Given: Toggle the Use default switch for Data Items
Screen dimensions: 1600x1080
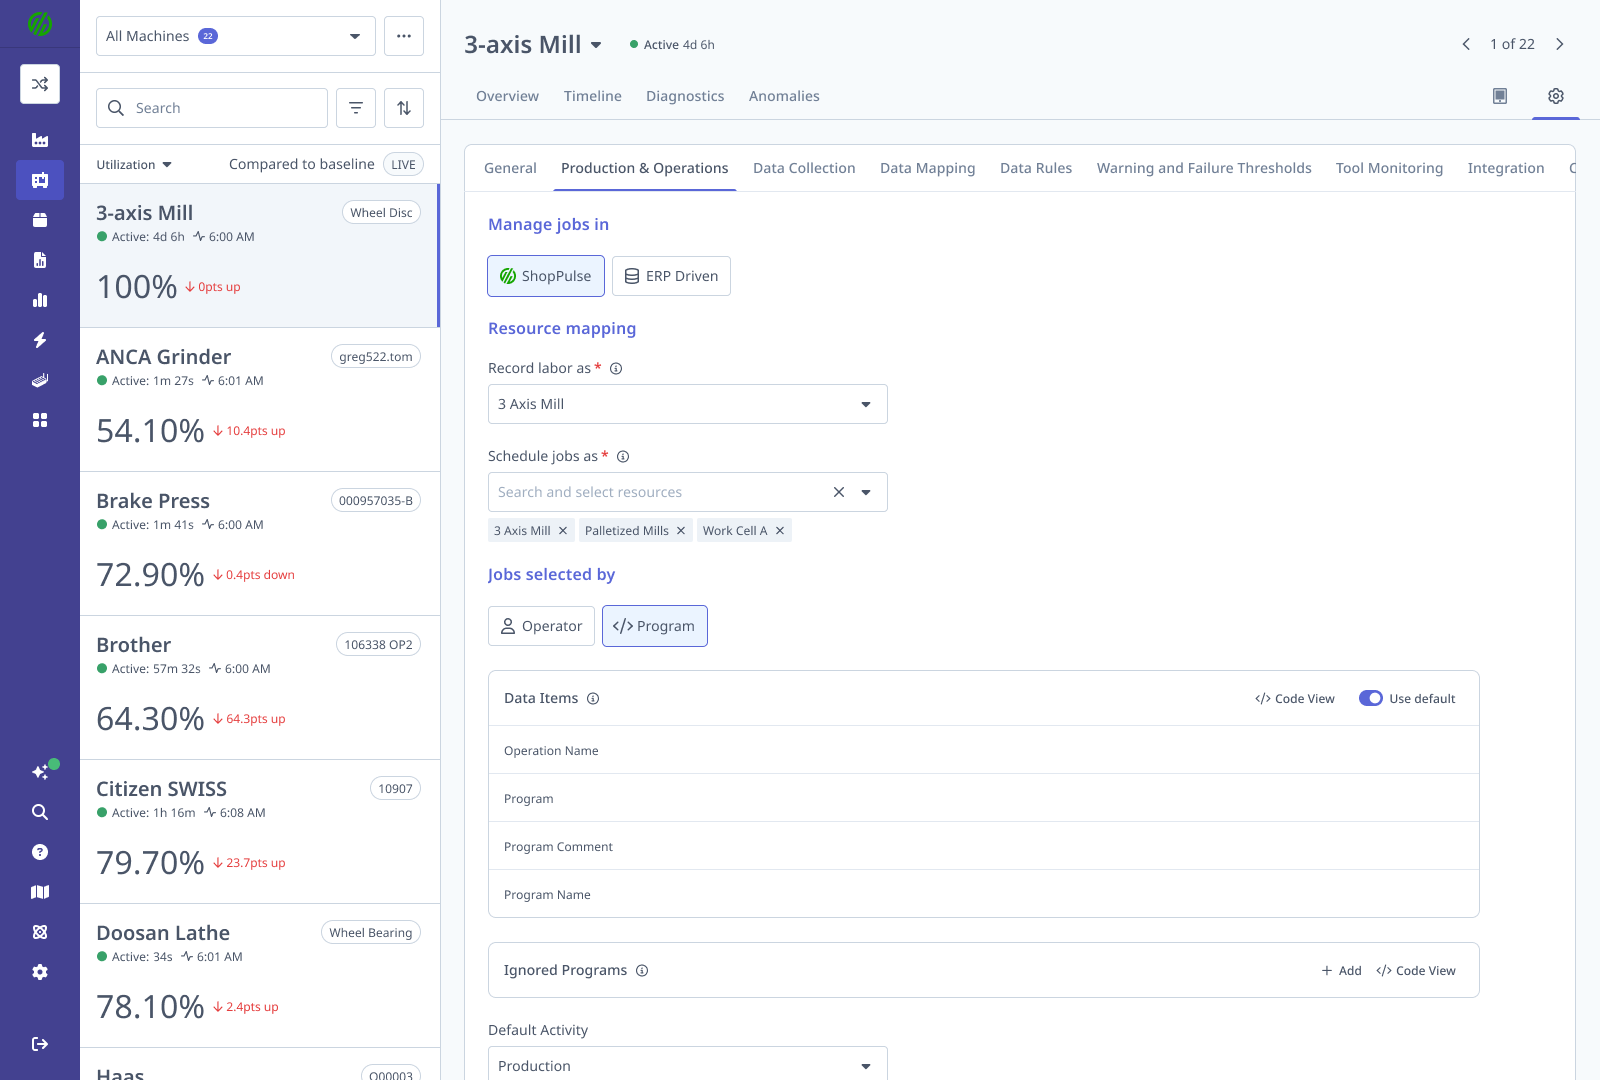Looking at the screenshot, I should point(1370,698).
